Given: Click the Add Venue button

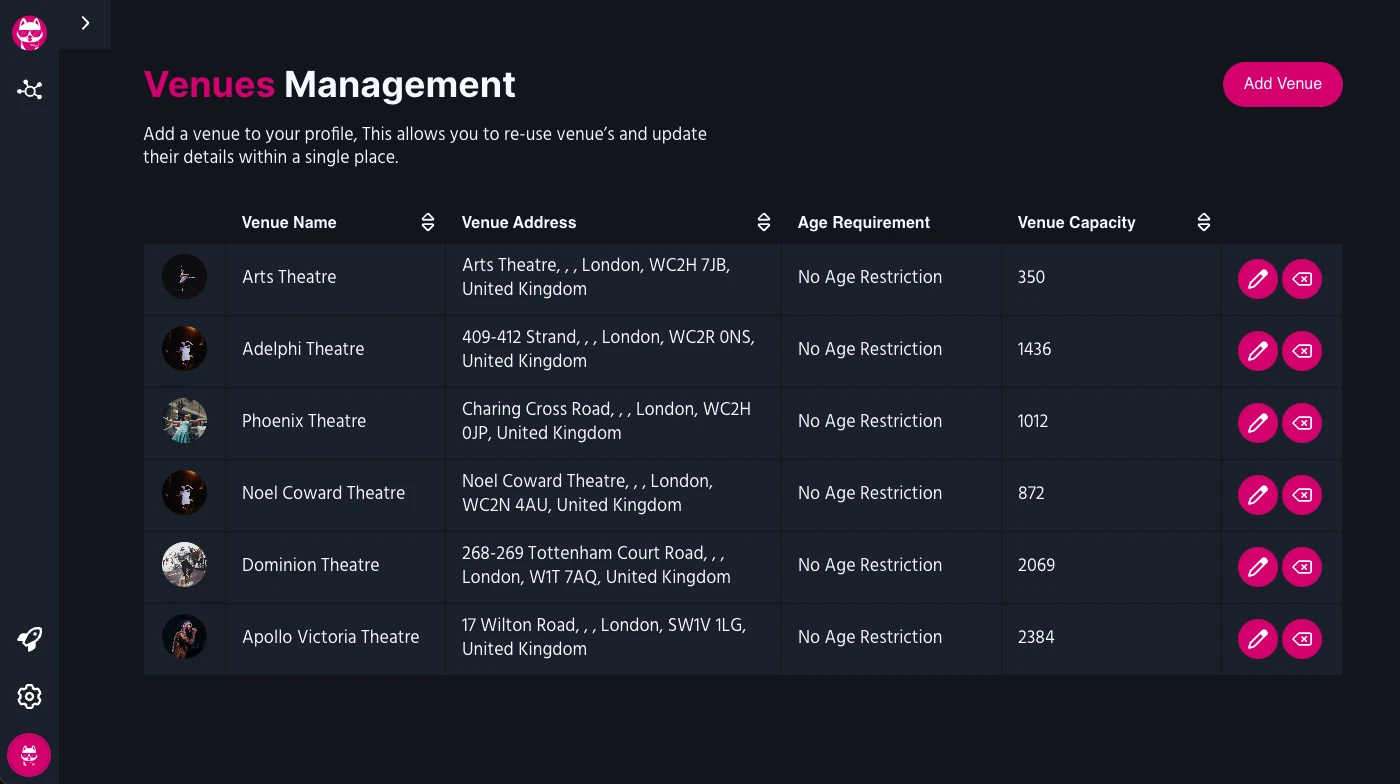Looking at the screenshot, I should (1282, 84).
